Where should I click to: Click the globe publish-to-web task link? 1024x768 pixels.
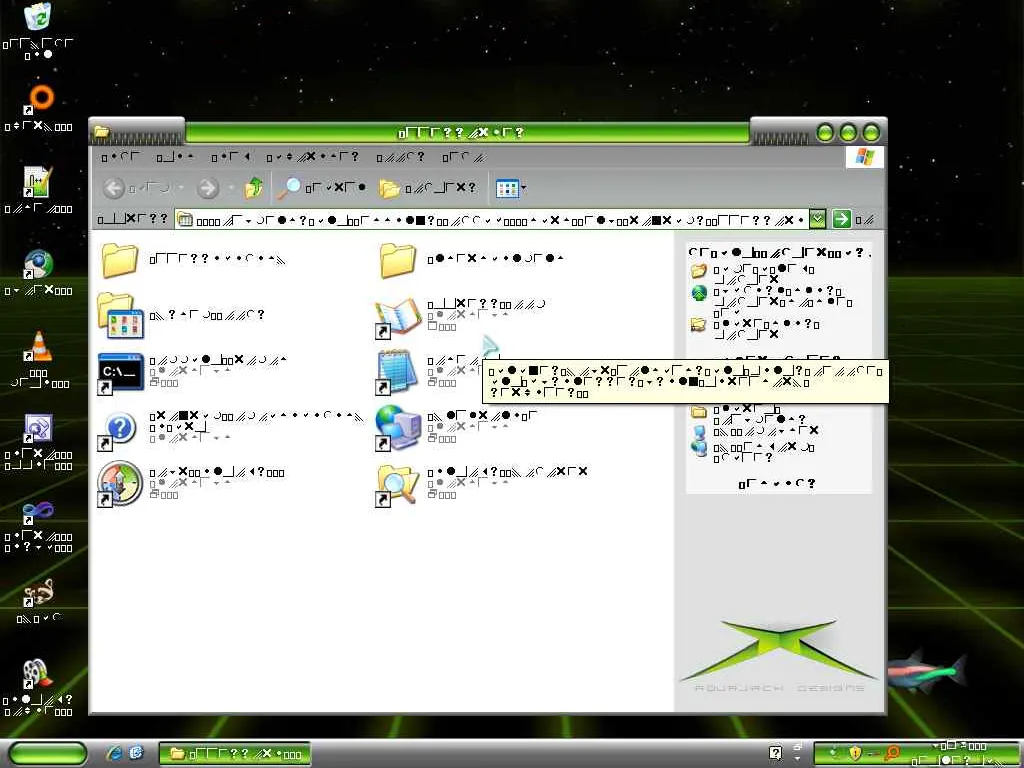point(773,301)
